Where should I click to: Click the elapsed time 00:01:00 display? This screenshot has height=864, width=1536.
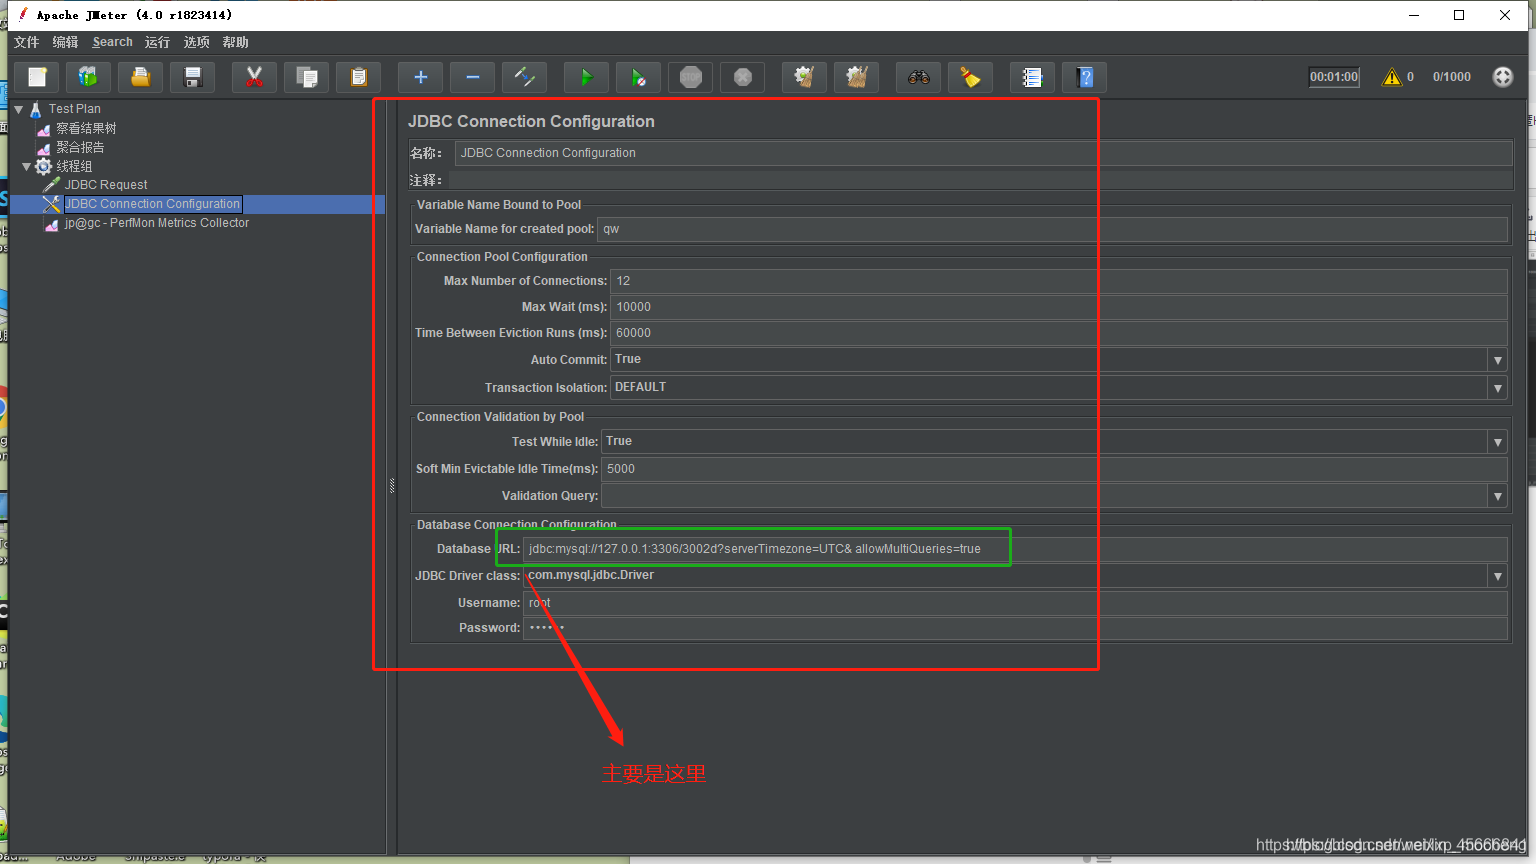pos(1334,77)
